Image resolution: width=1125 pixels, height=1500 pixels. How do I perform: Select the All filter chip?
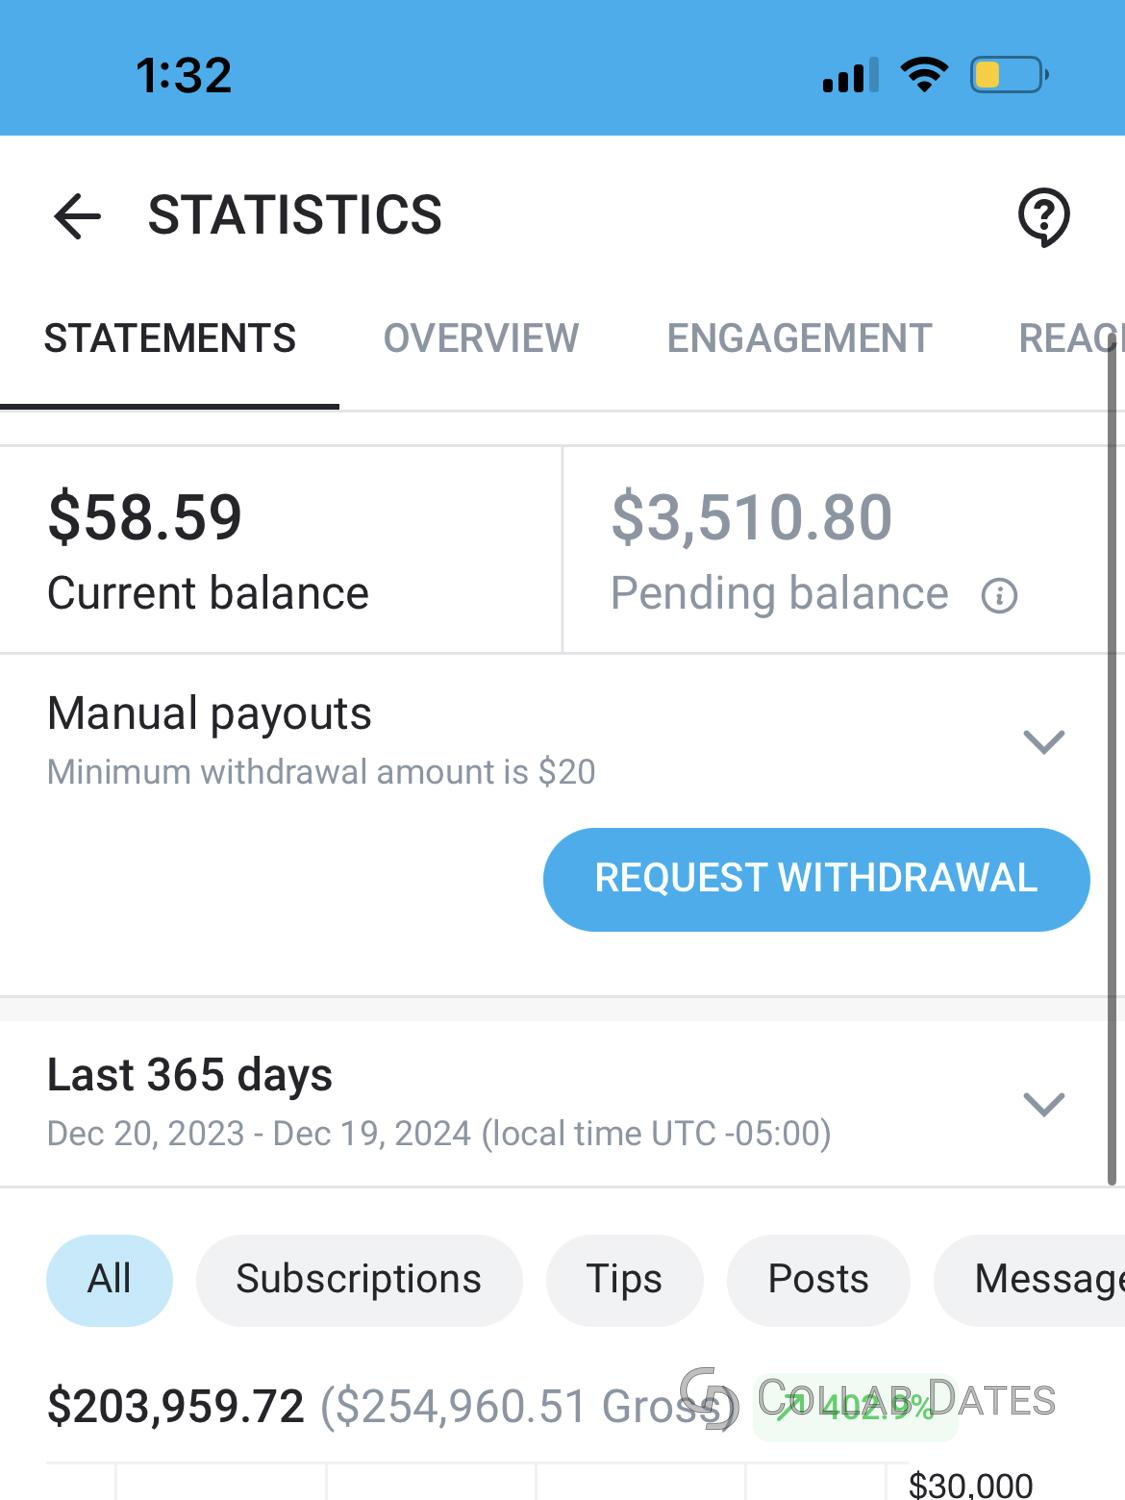pyautogui.click(x=109, y=1280)
